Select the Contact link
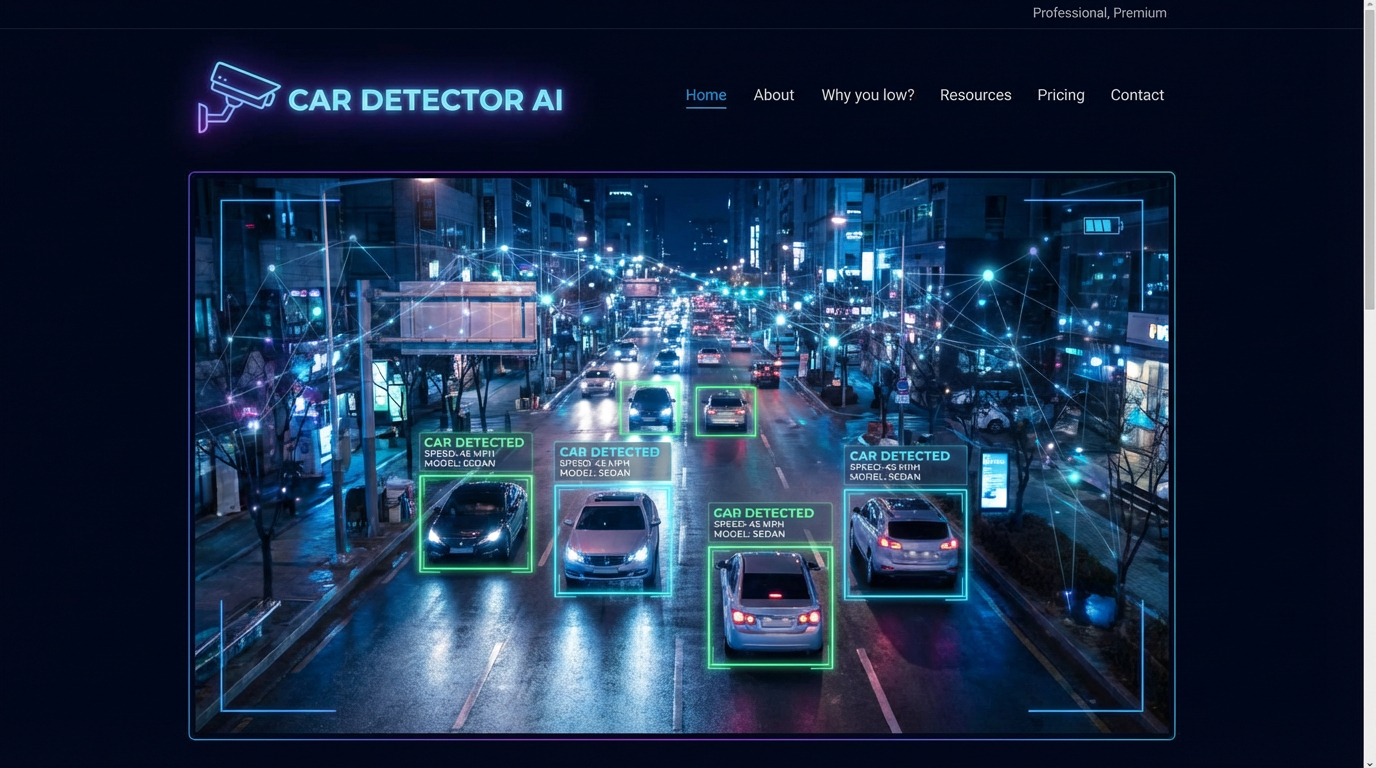The image size is (1376, 768). 1137,95
